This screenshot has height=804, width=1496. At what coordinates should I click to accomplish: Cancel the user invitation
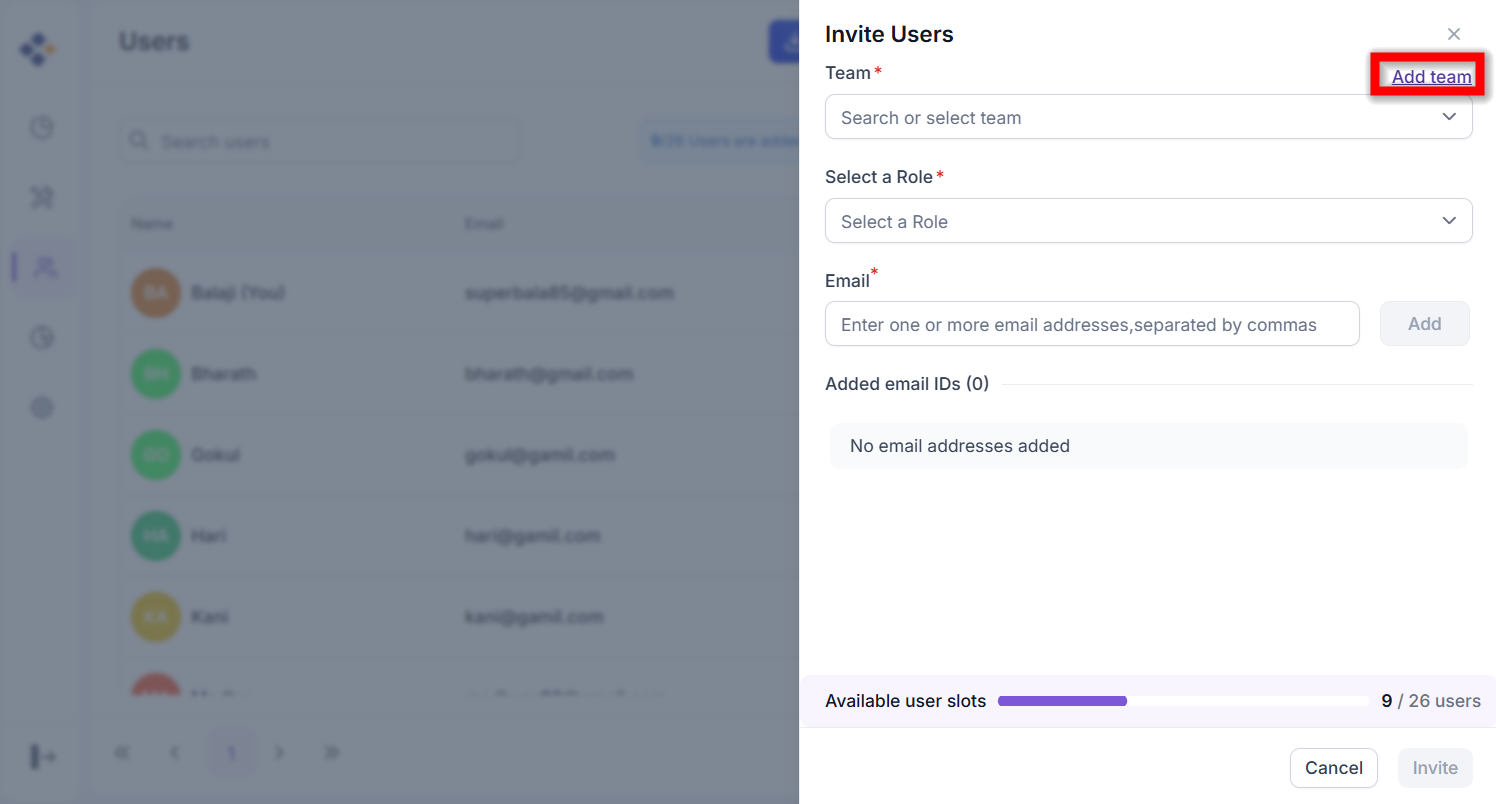1333,768
